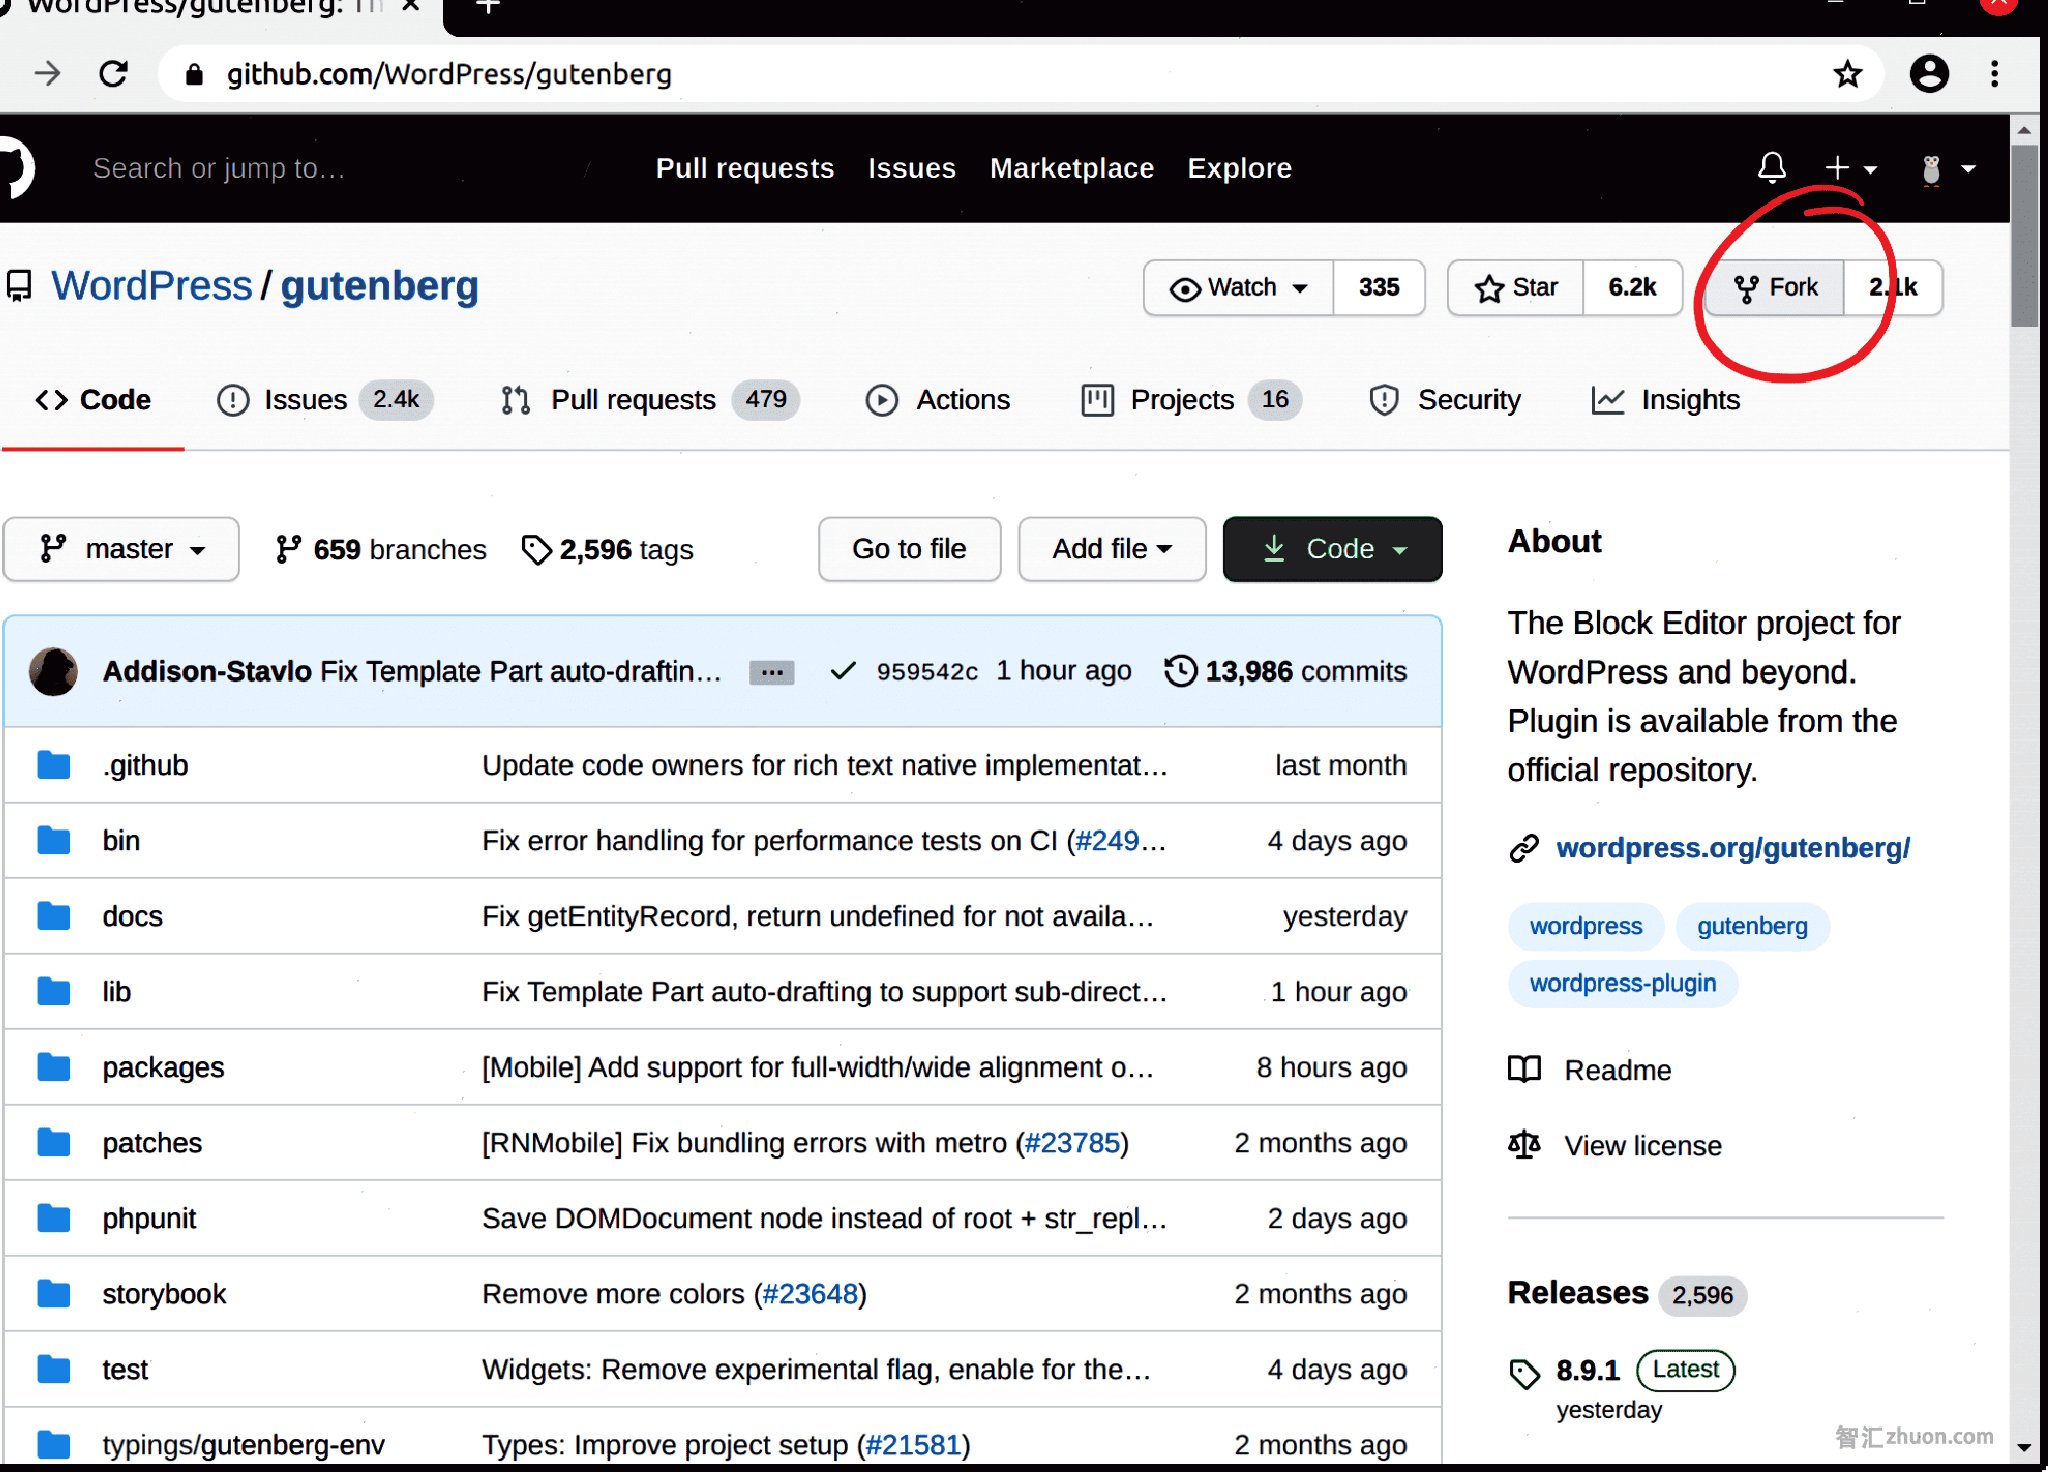2048x1472 pixels.
Task: Click the Go to file button
Action: click(x=909, y=549)
